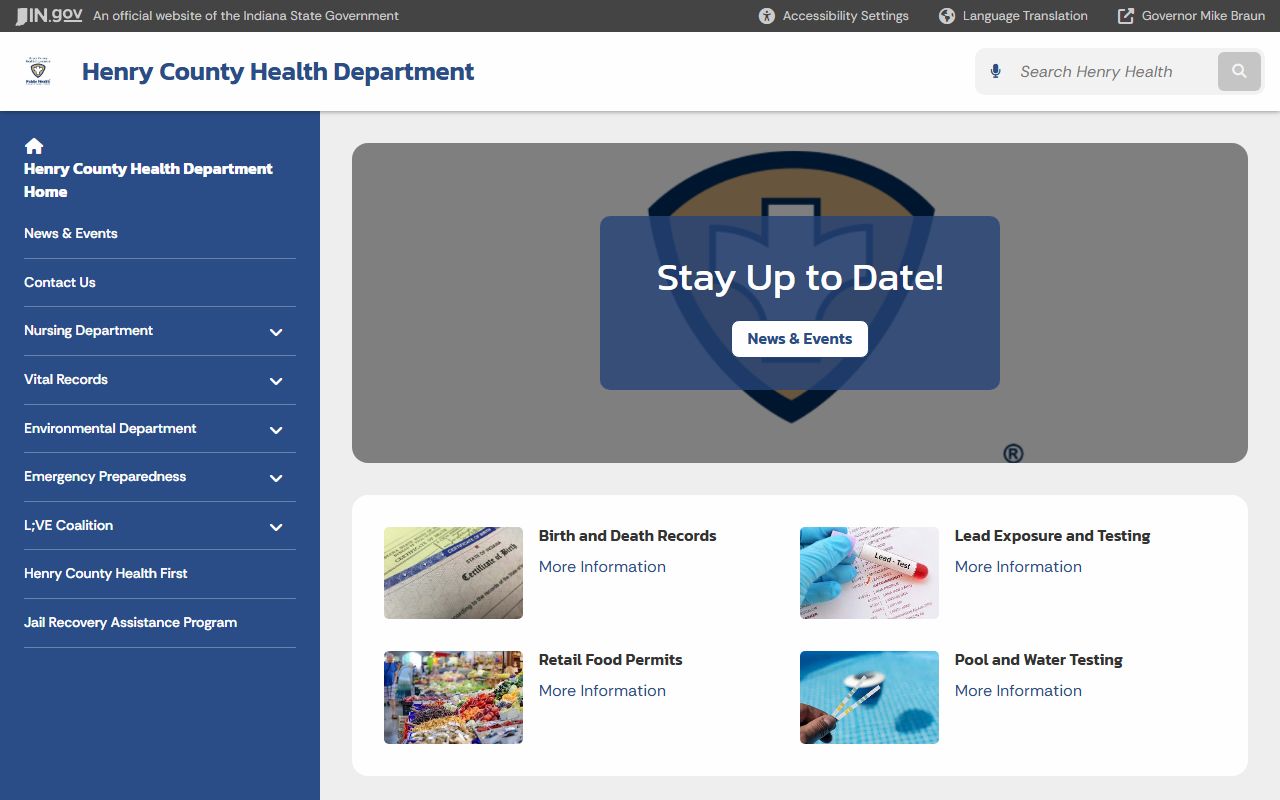Click the Henry County Health Department seal logo
1280x800 pixels.
pyautogui.click(x=38, y=71)
